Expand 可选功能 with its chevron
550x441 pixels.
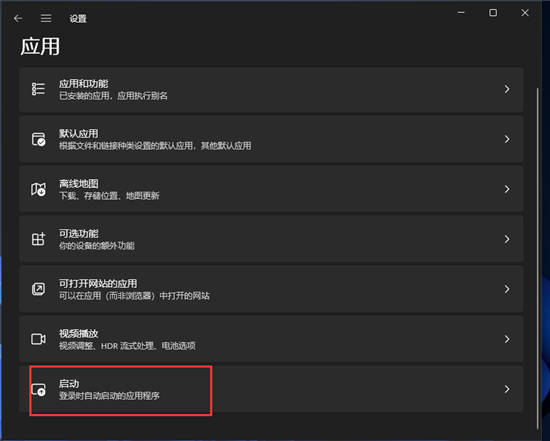tap(507, 239)
